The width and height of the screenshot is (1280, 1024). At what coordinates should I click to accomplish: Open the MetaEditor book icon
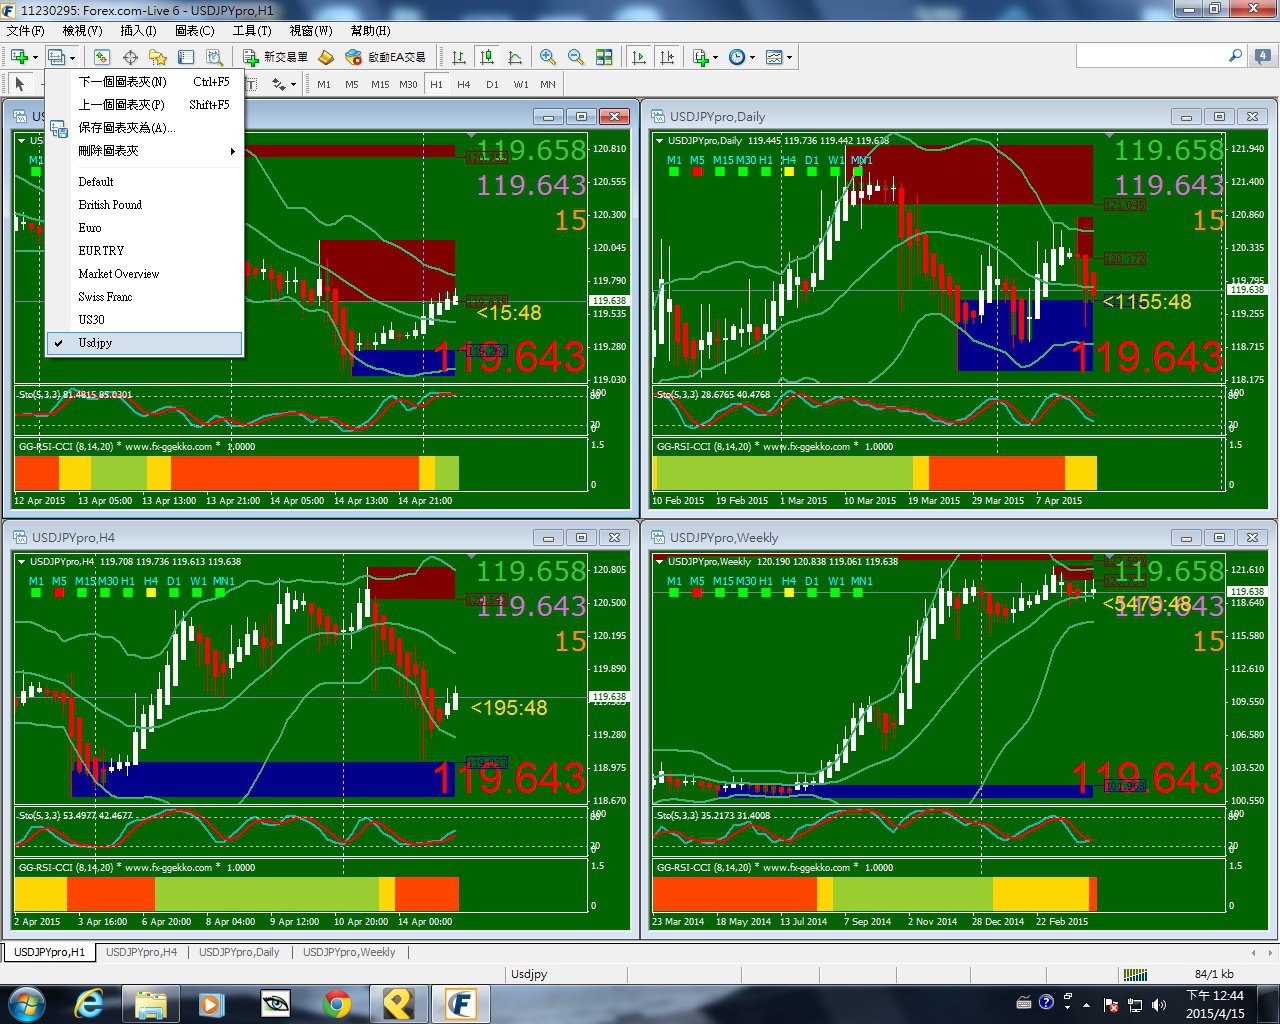pyautogui.click(x=325, y=57)
